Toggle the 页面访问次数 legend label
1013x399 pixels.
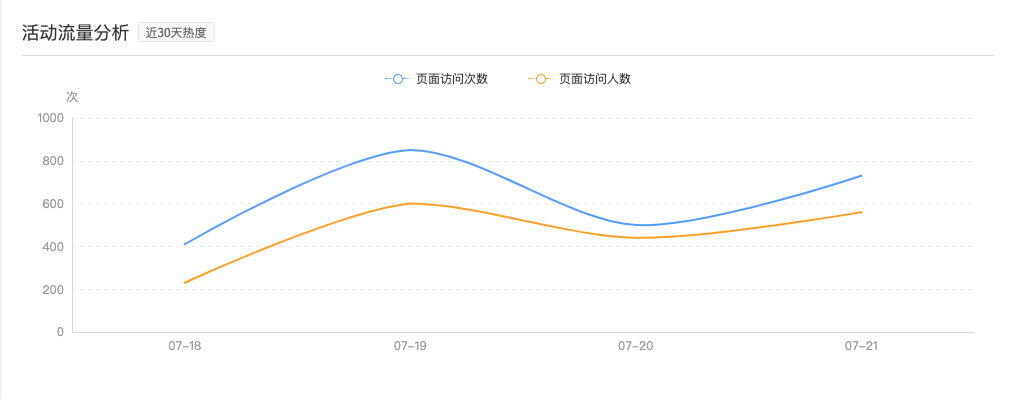tap(452, 79)
